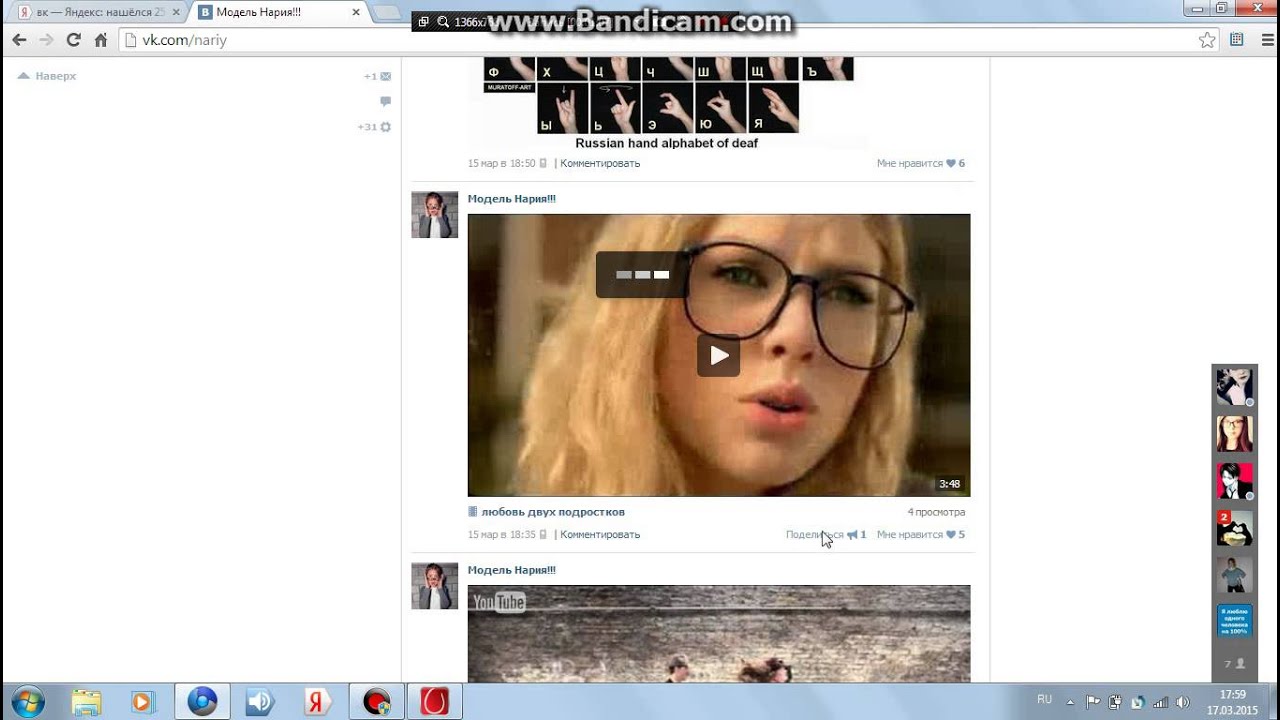Screen dimensions: 1280x720
Task: Open the network signal tray icon
Action: (x=1160, y=702)
